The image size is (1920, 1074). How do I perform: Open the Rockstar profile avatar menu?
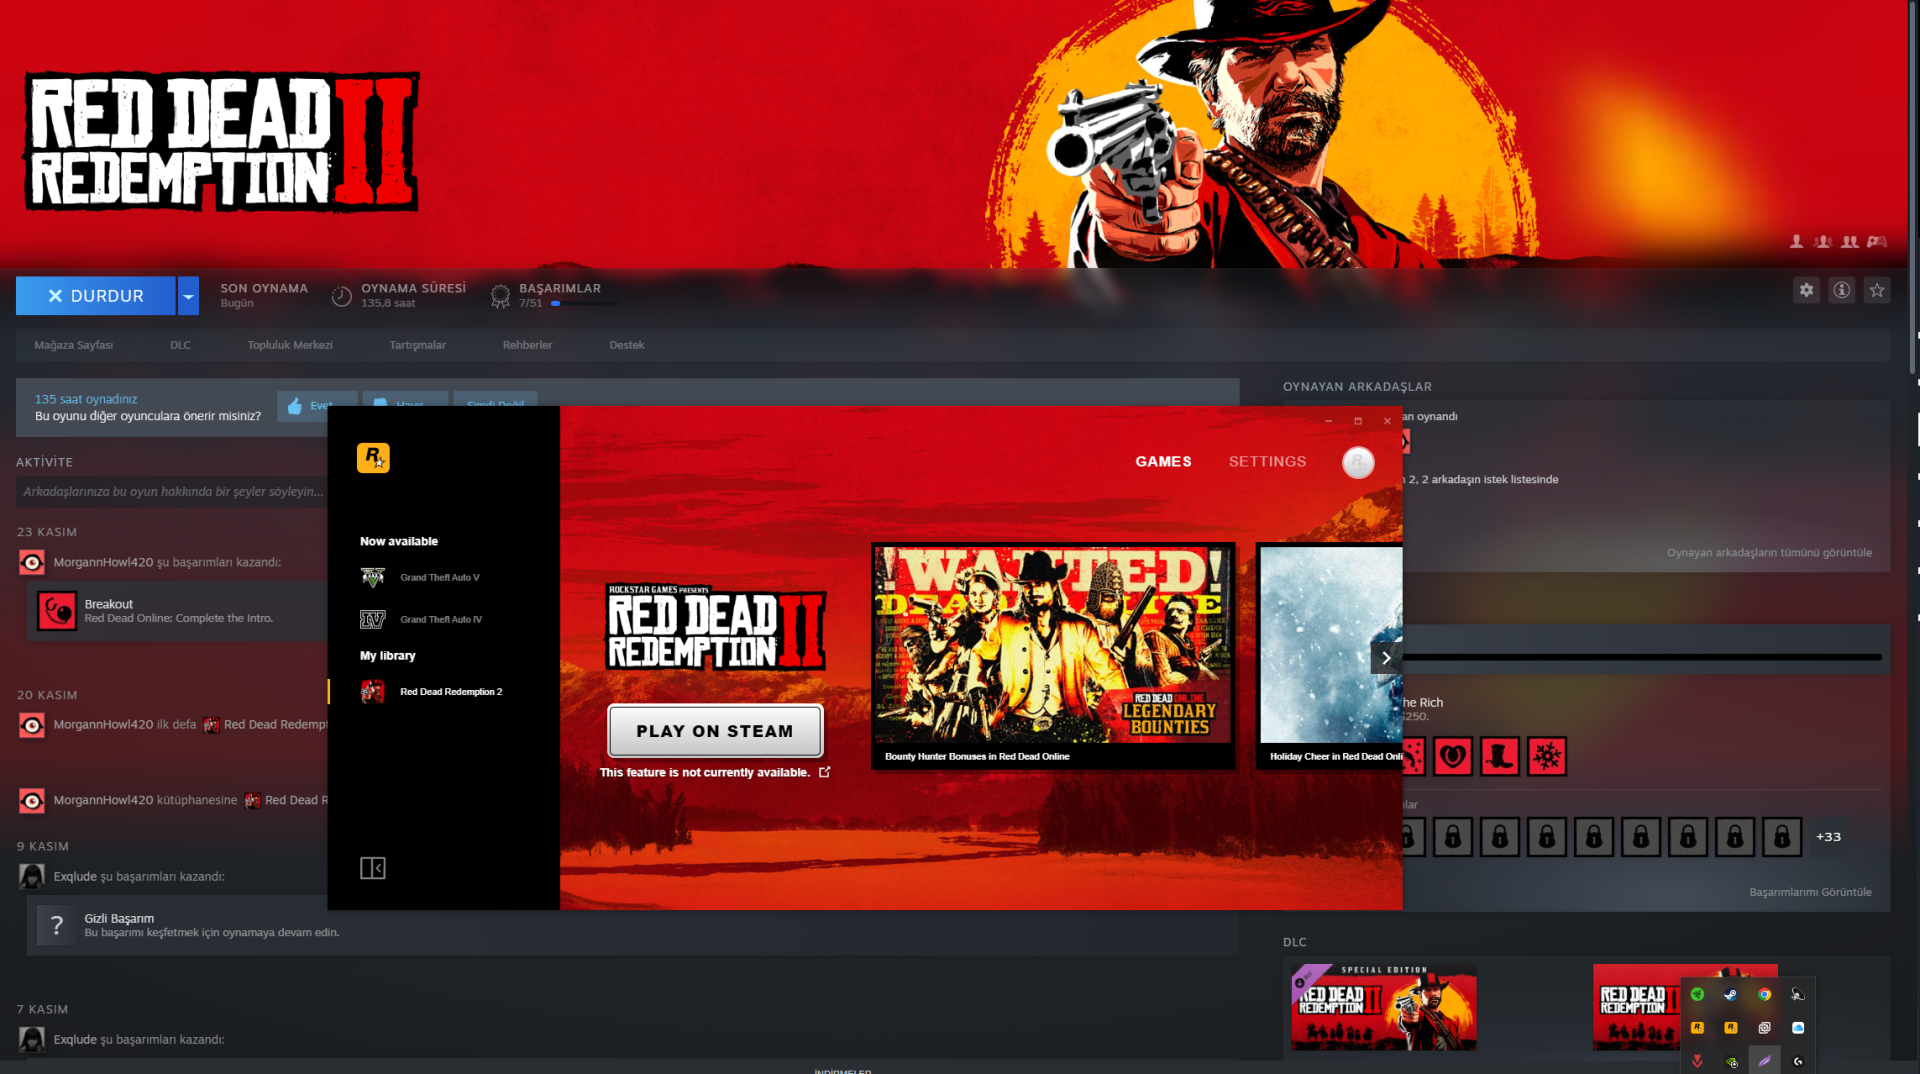pos(1358,462)
